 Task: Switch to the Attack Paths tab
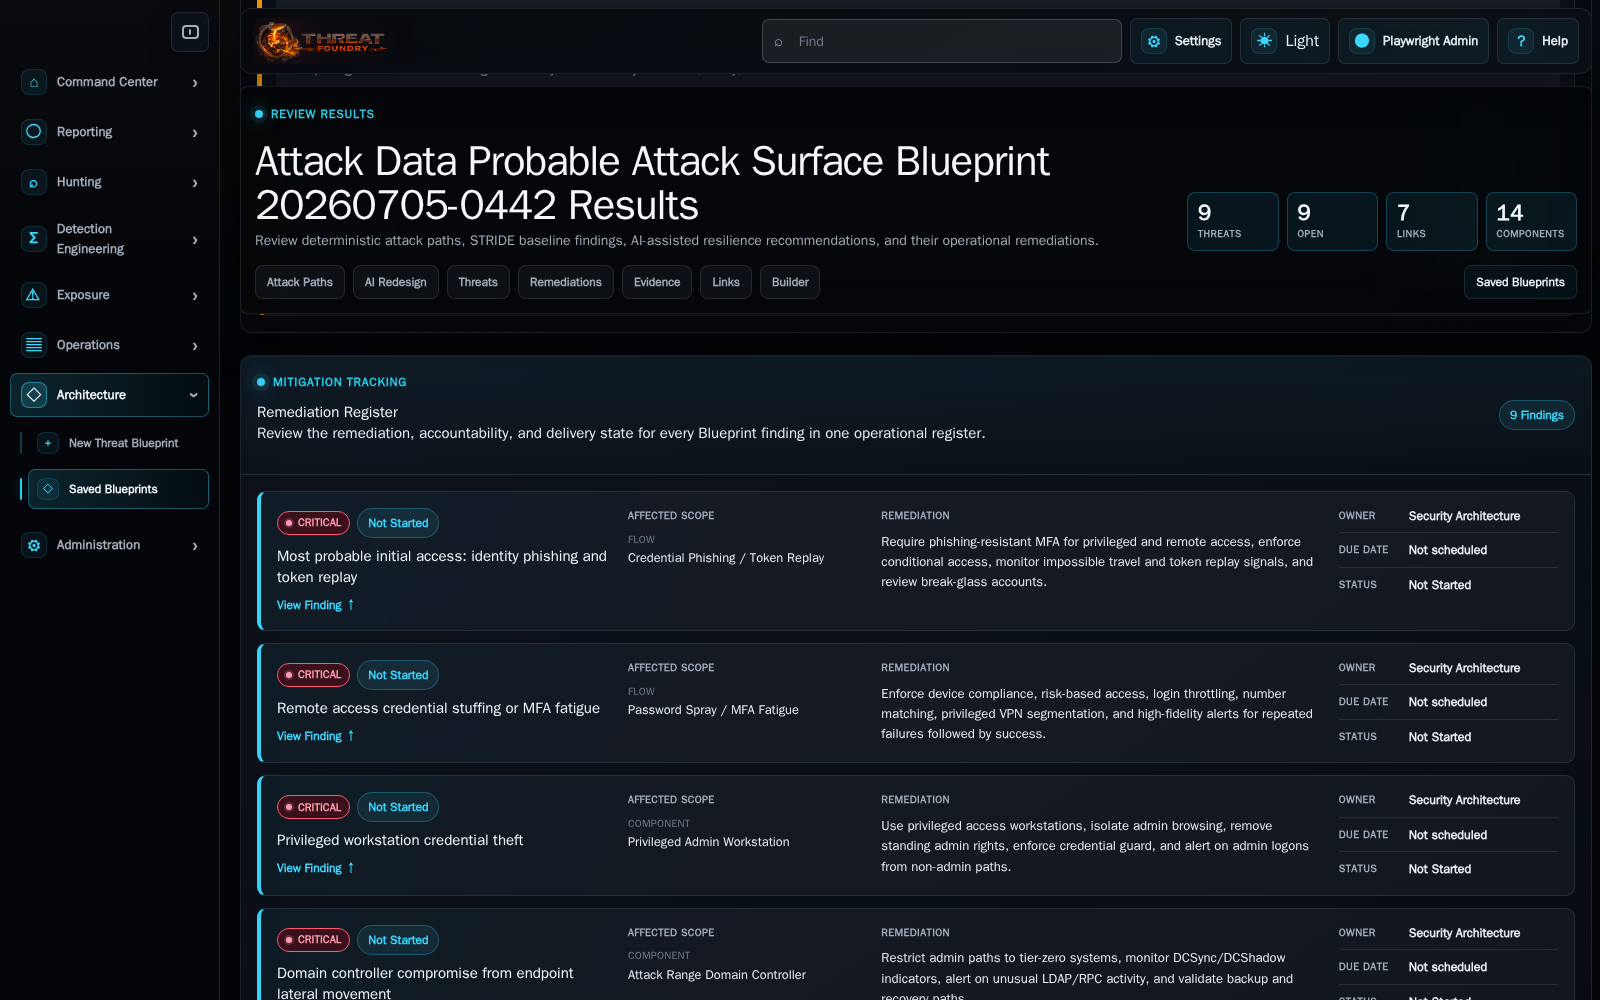coord(300,282)
